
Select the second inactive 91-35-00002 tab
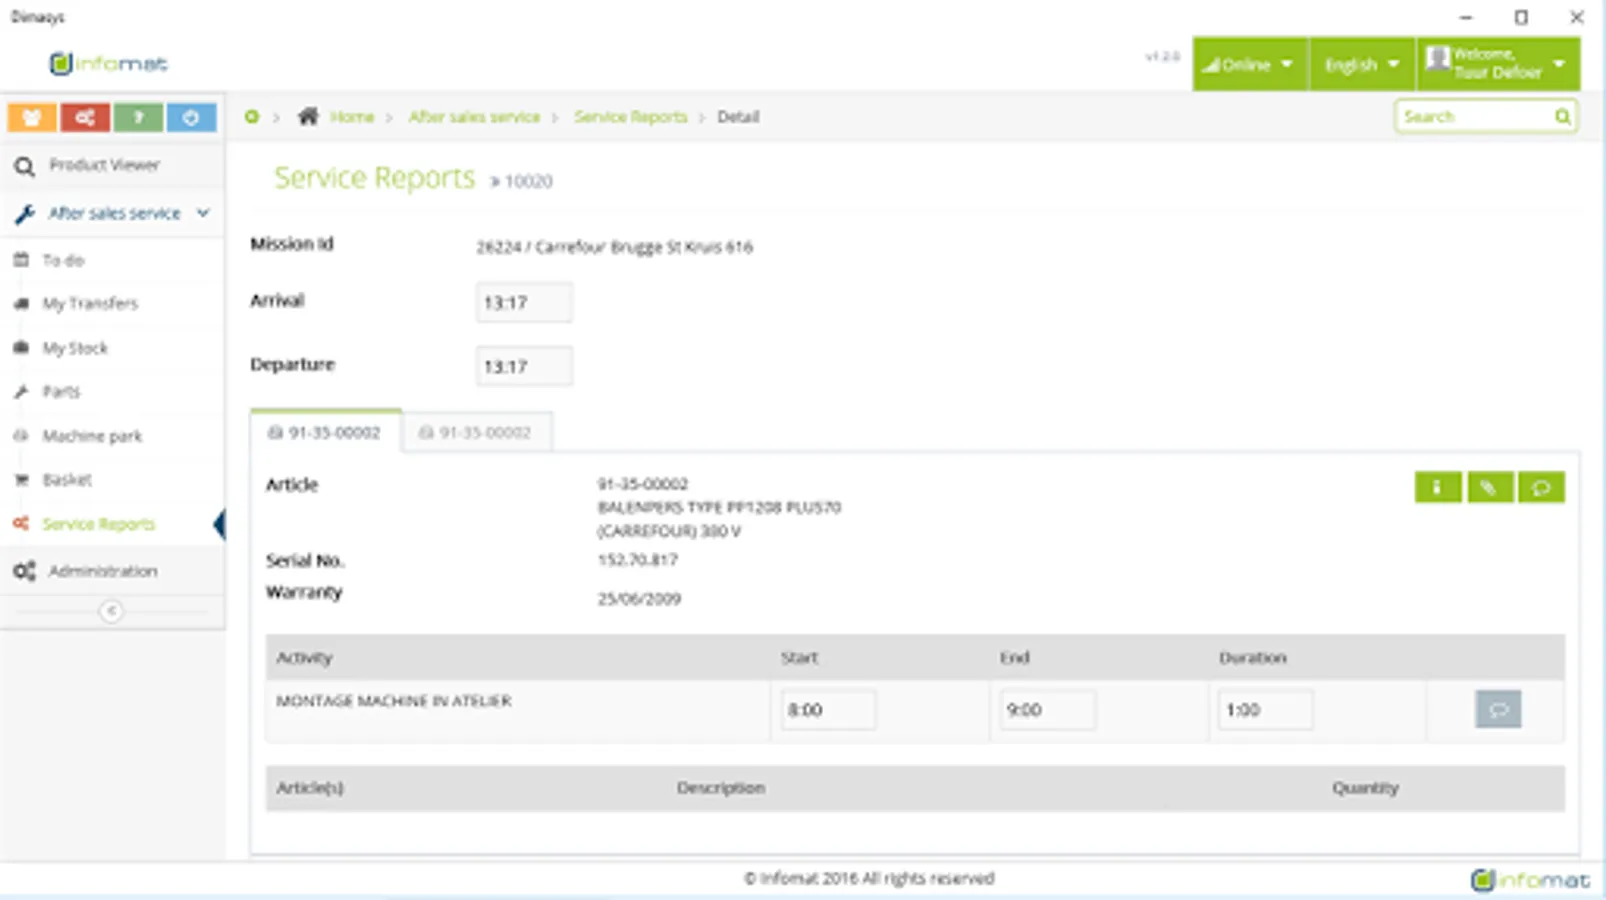(477, 432)
